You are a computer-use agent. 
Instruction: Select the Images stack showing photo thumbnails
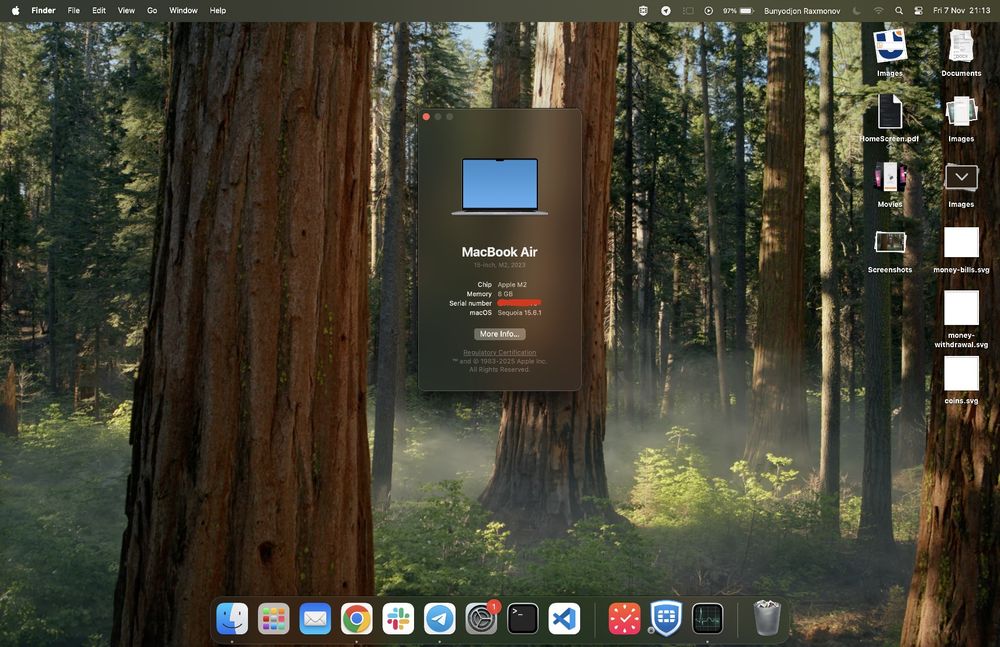961,118
